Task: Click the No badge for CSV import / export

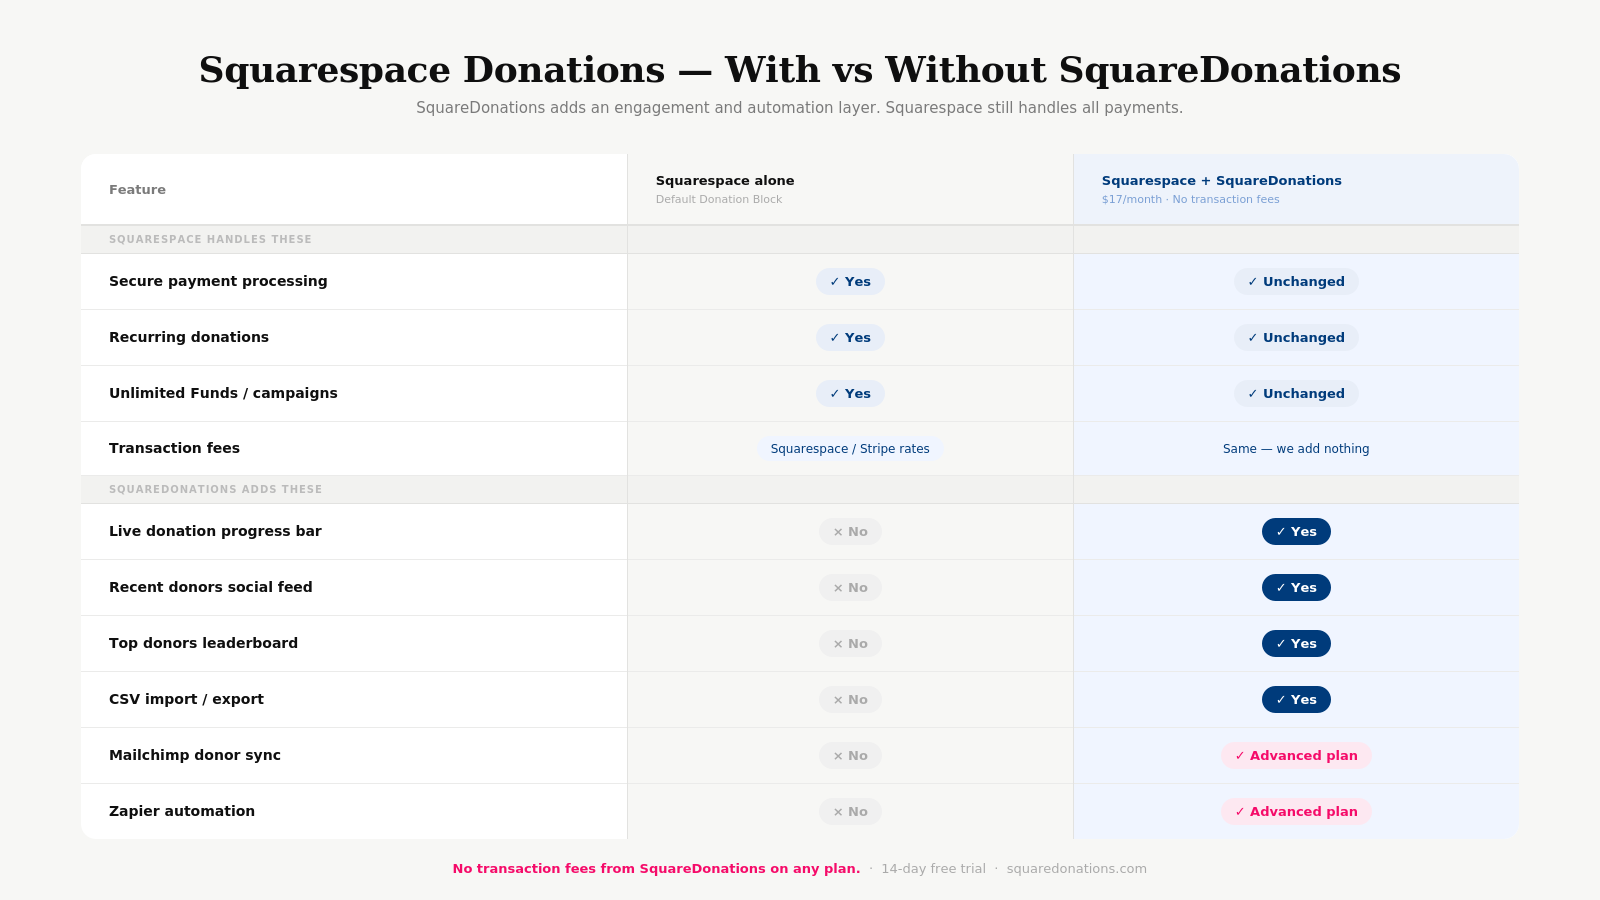Action: 850,700
